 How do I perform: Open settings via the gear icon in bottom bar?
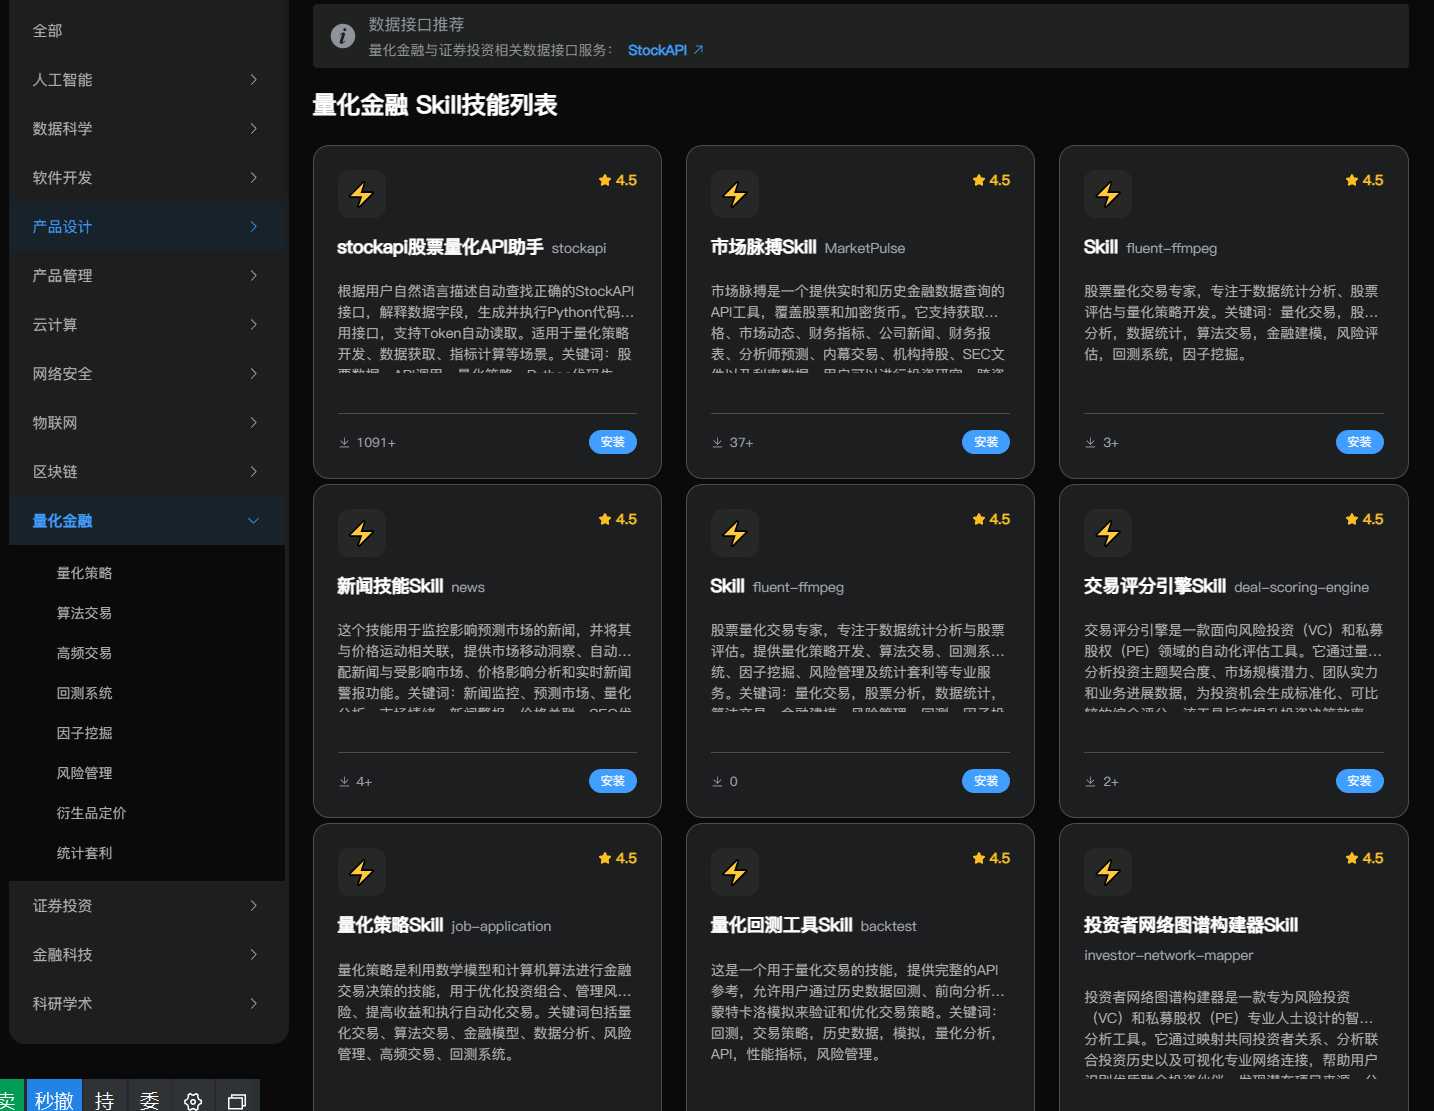pos(192,1098)
